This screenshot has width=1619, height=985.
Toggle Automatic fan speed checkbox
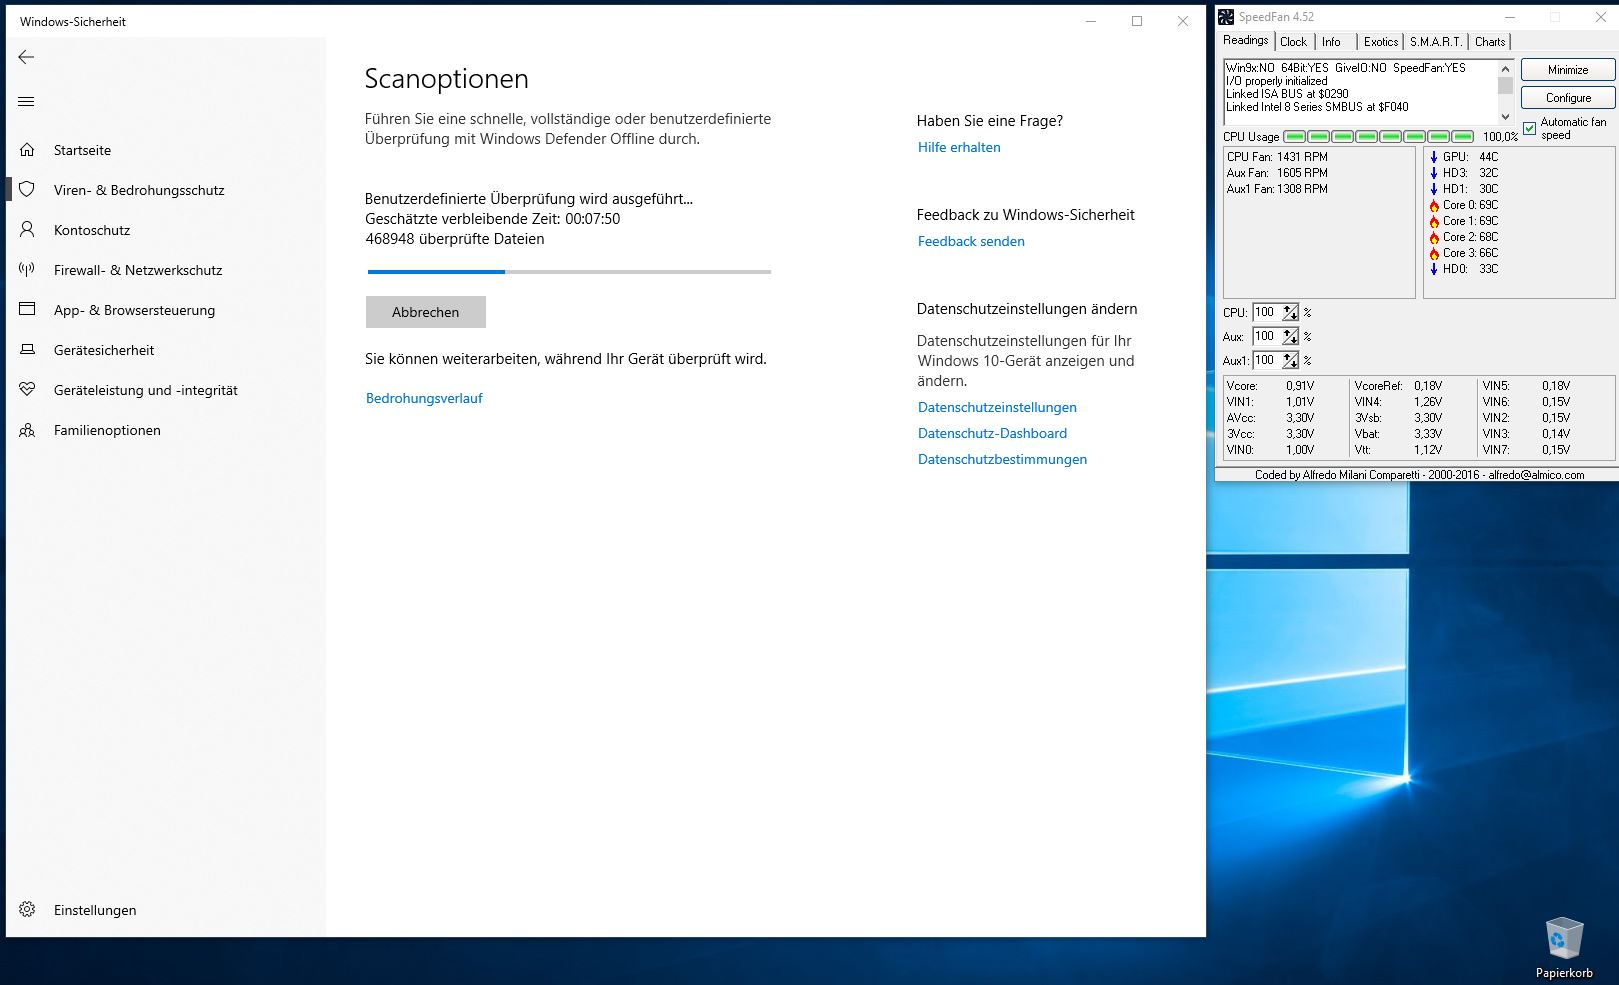[x=1529, y=128]
